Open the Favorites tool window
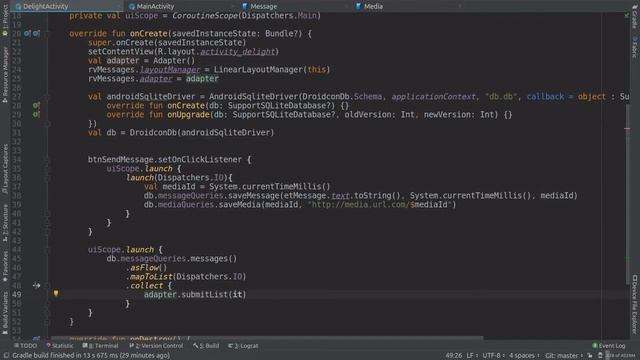 tap(5, 266)
